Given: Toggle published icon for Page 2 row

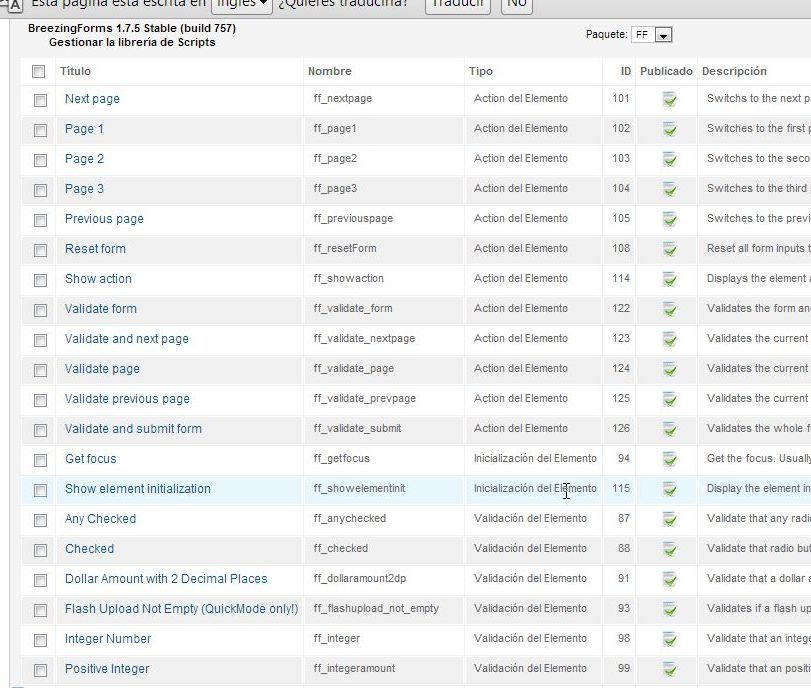Looking at the screenshot, I should pos(669,159).
